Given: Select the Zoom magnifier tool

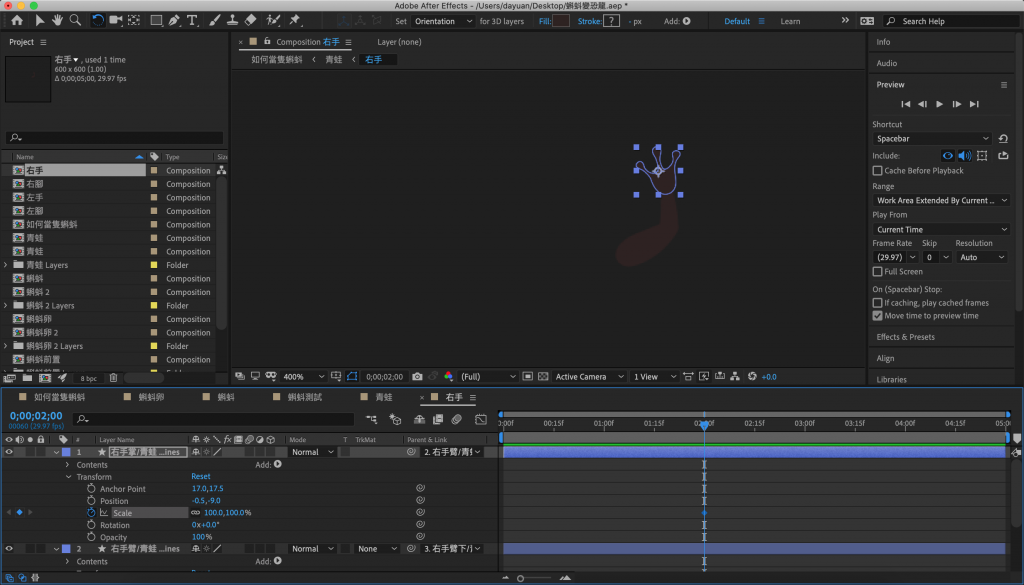Looking at the screenshot, I should pos(75,20).
